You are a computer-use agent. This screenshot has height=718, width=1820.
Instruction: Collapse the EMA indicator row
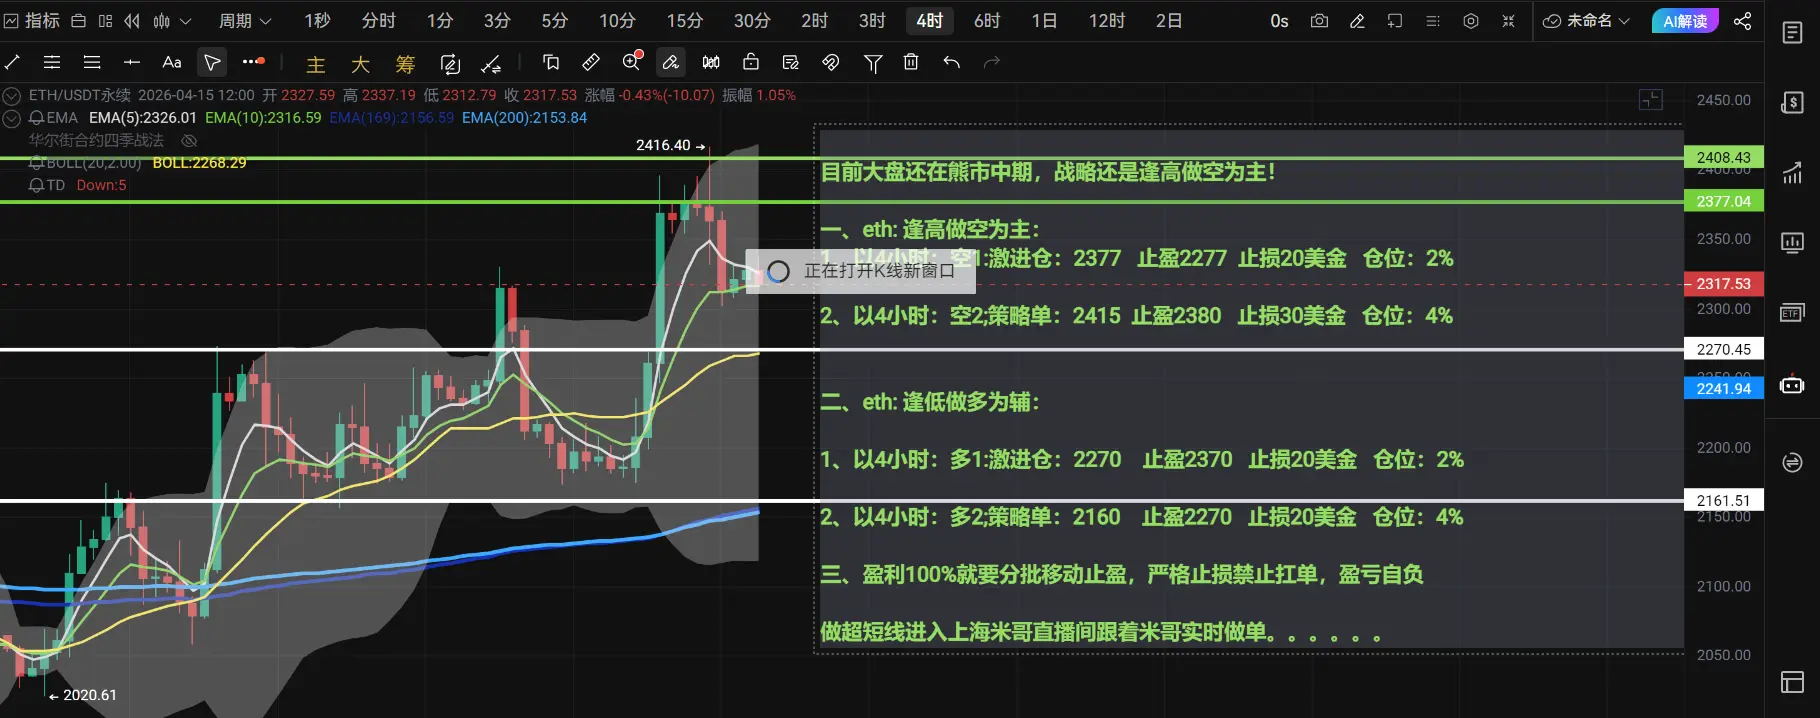pyautogui.click(x=12, y=118)
